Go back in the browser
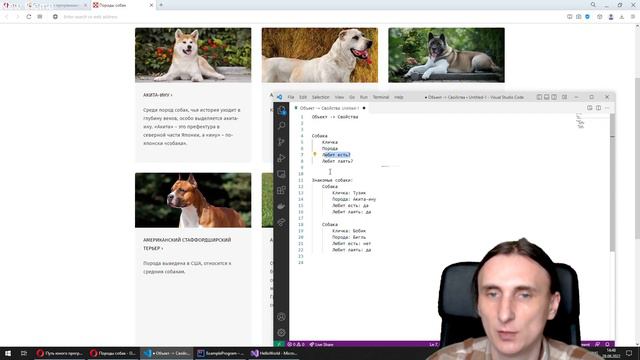640x360 pixels. tap(7, 17)
